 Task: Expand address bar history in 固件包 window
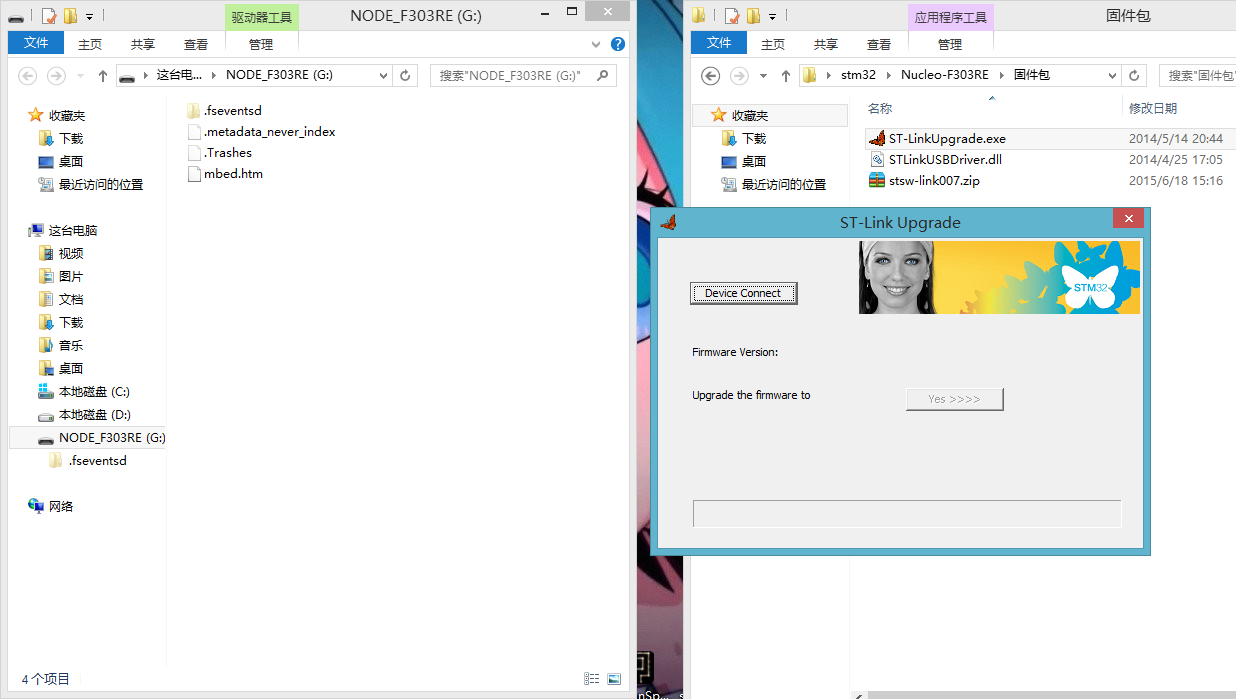tap(1112, 75)
